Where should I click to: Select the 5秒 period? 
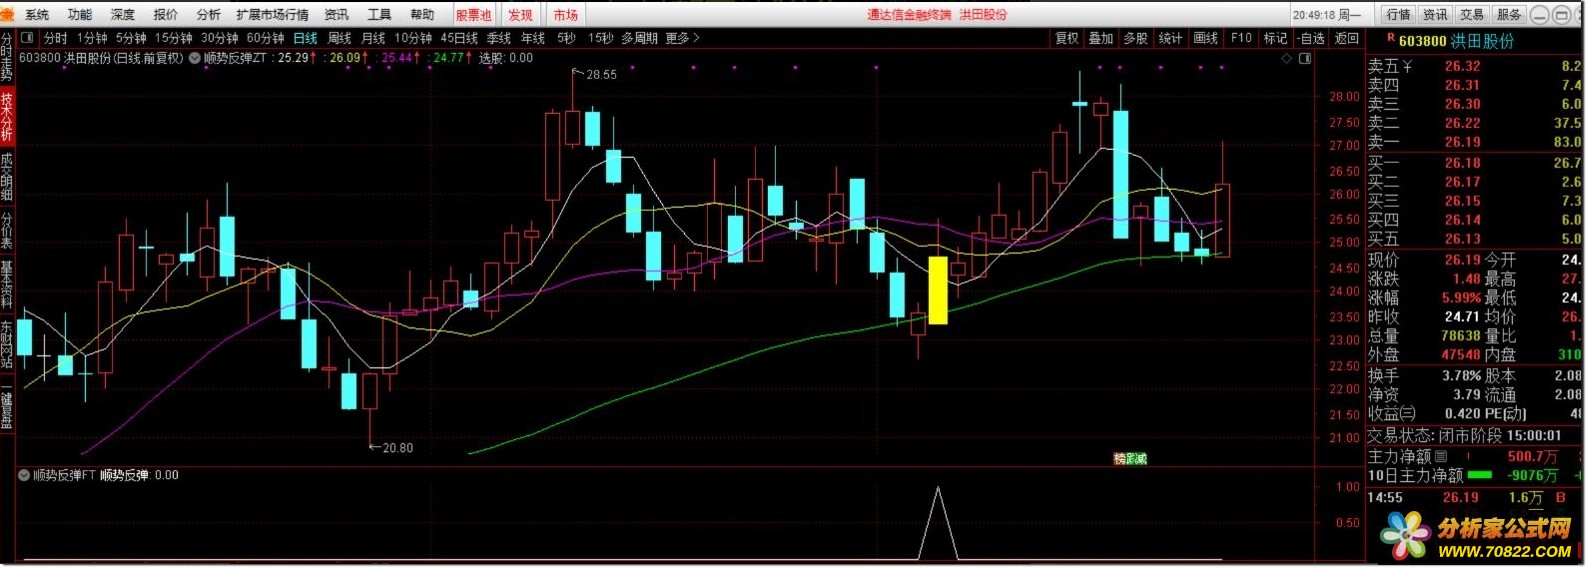click(x=567, y=38)
